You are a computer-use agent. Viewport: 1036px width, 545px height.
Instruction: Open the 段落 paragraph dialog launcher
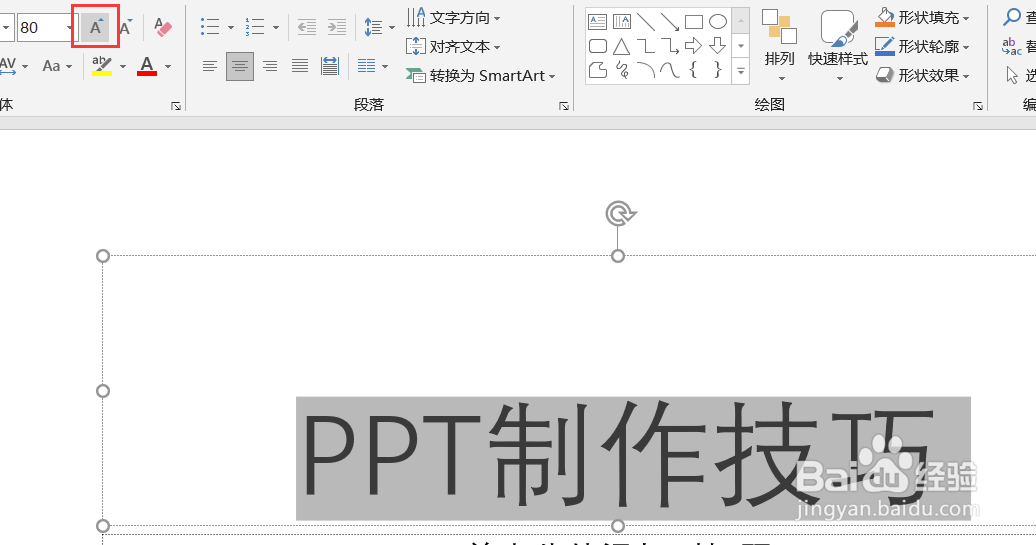564,106
